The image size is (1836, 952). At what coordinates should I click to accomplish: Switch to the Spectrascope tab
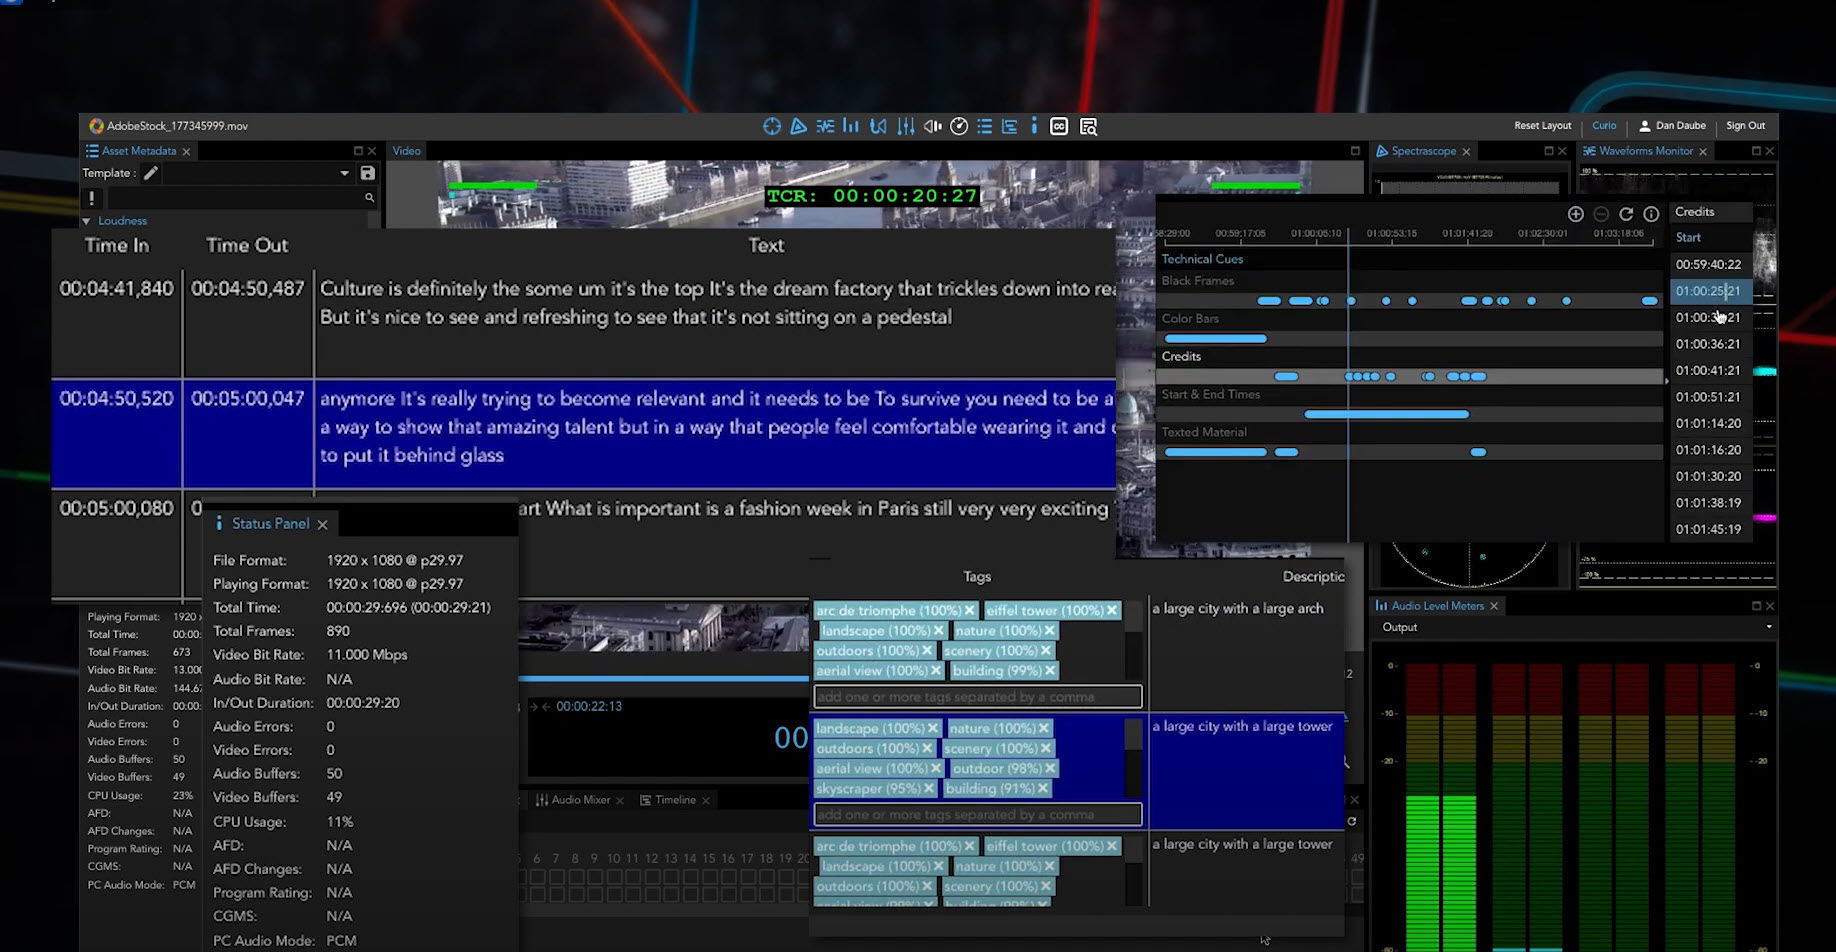(x=1423, y=151)
